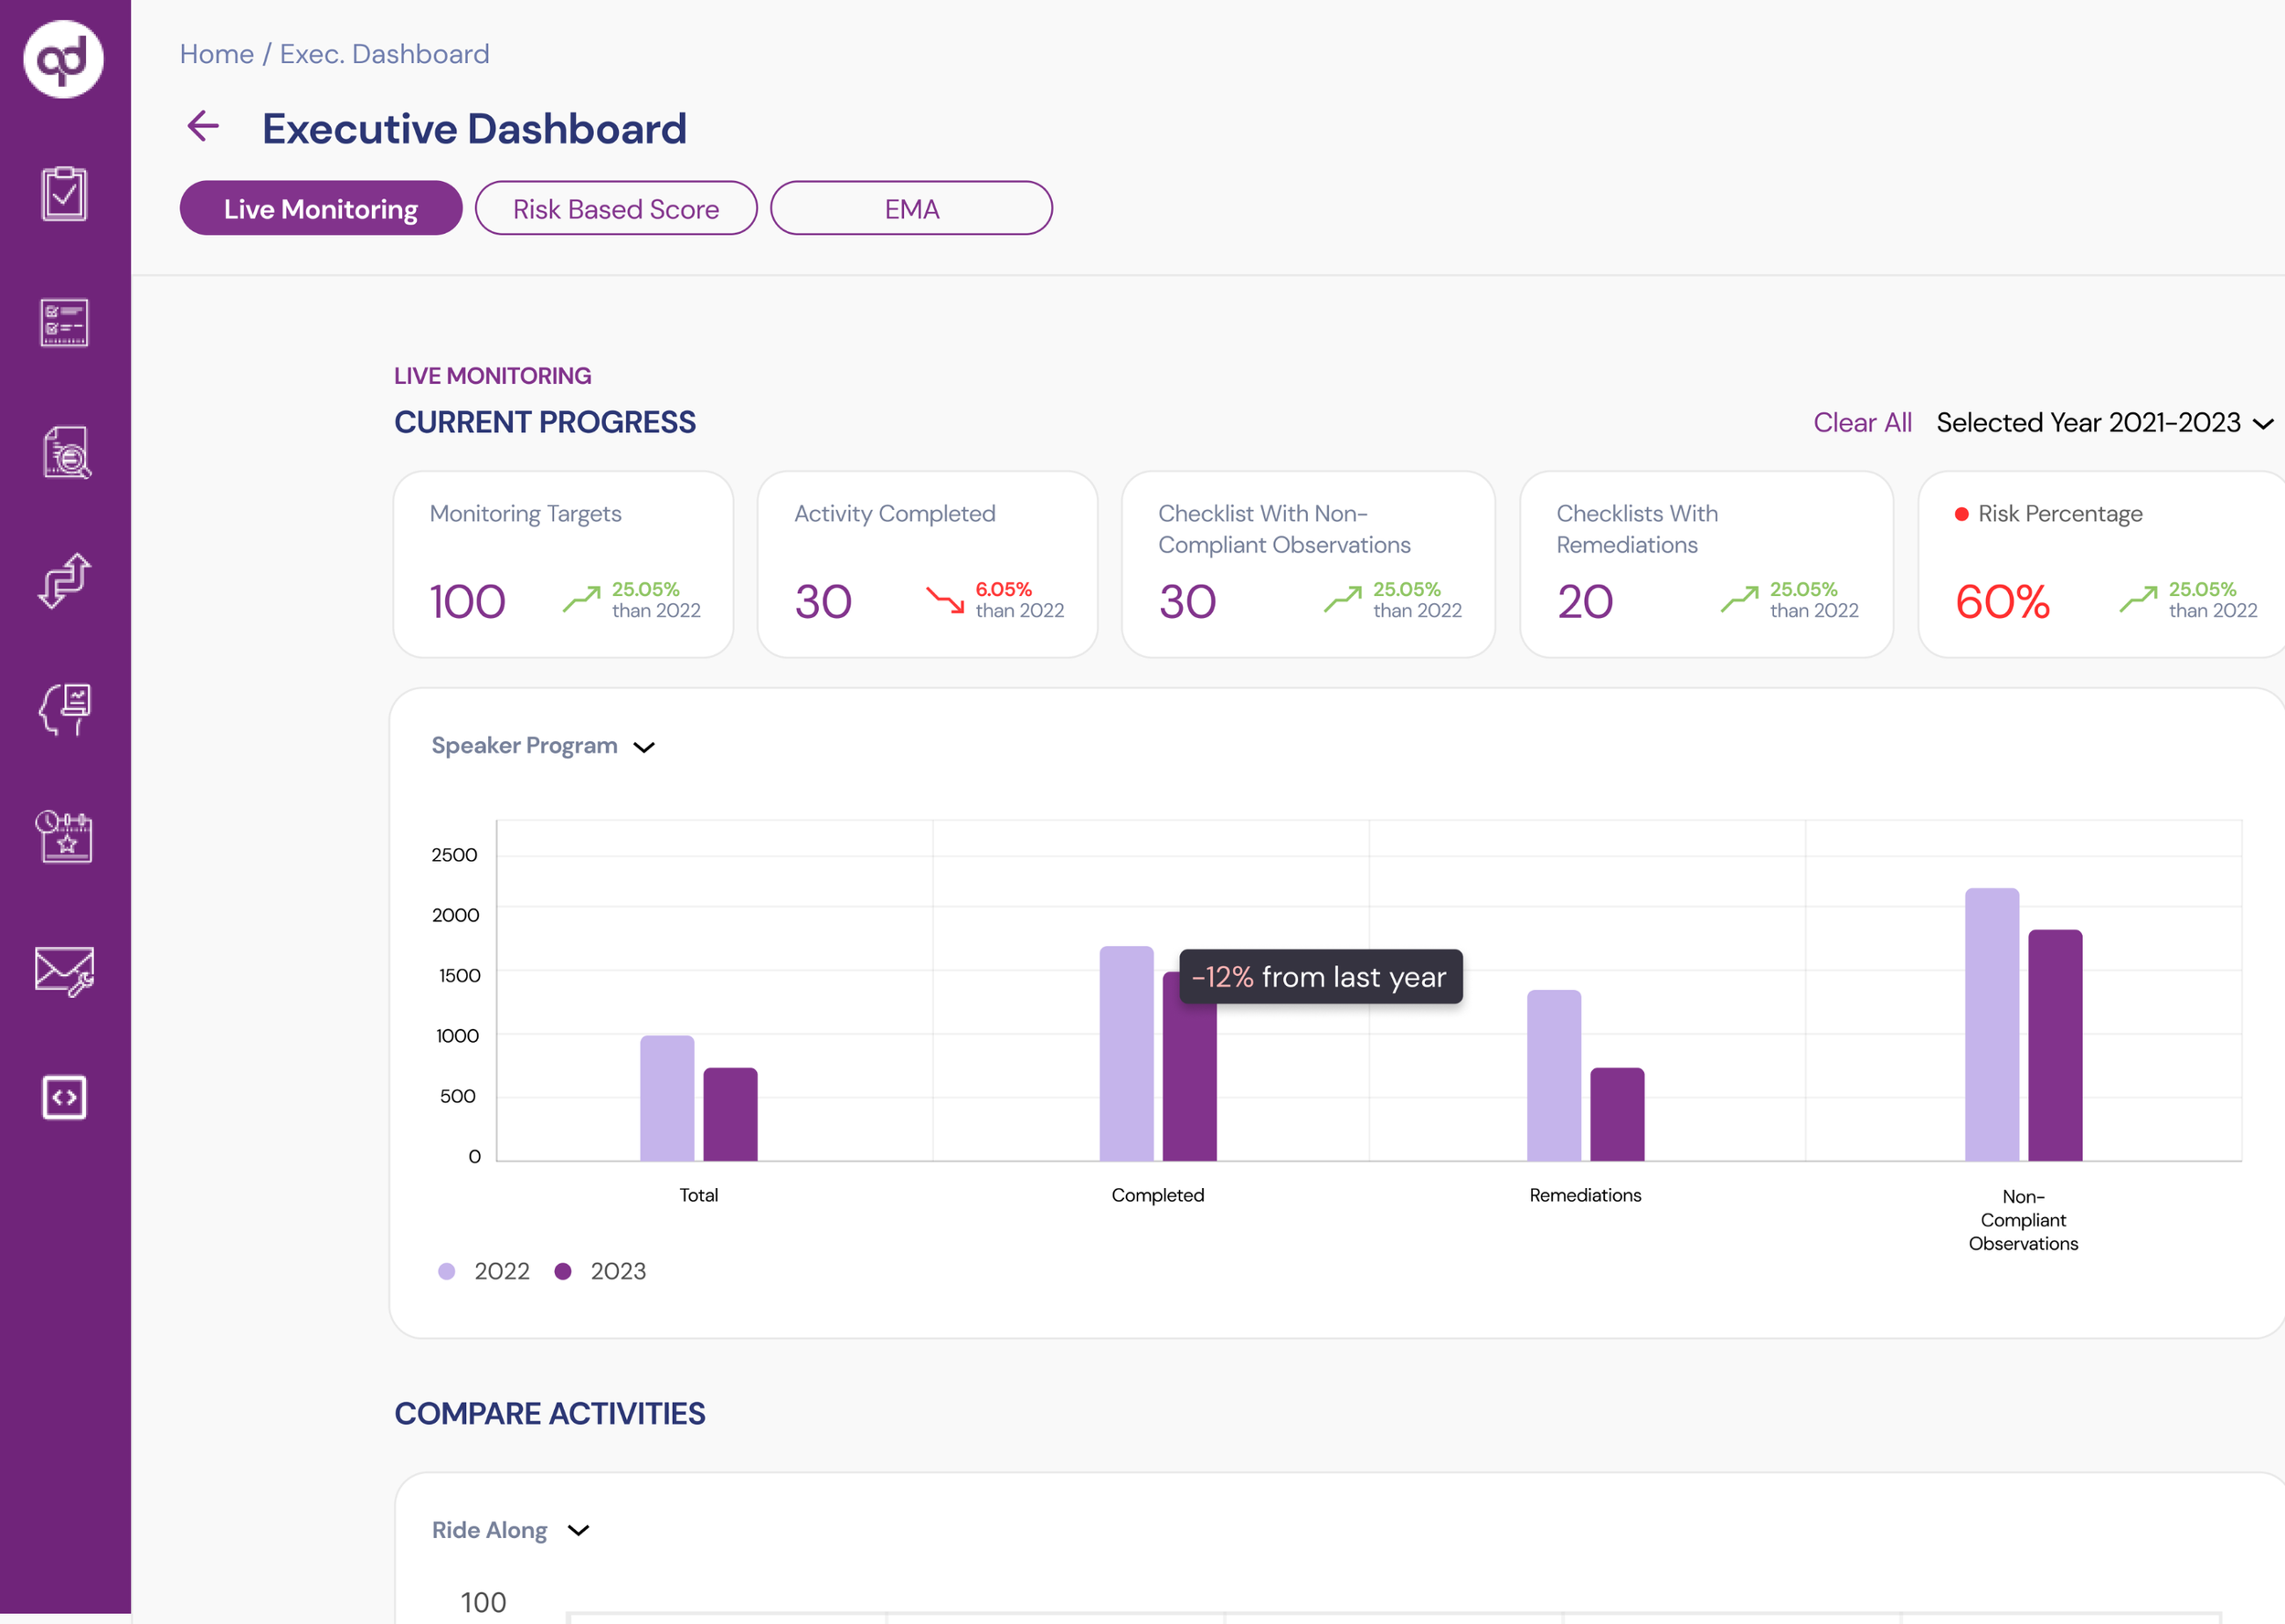Viewport: 2285px width, 1624px height.
Task: Switch to EMA tab
Action: pos(911,208)
